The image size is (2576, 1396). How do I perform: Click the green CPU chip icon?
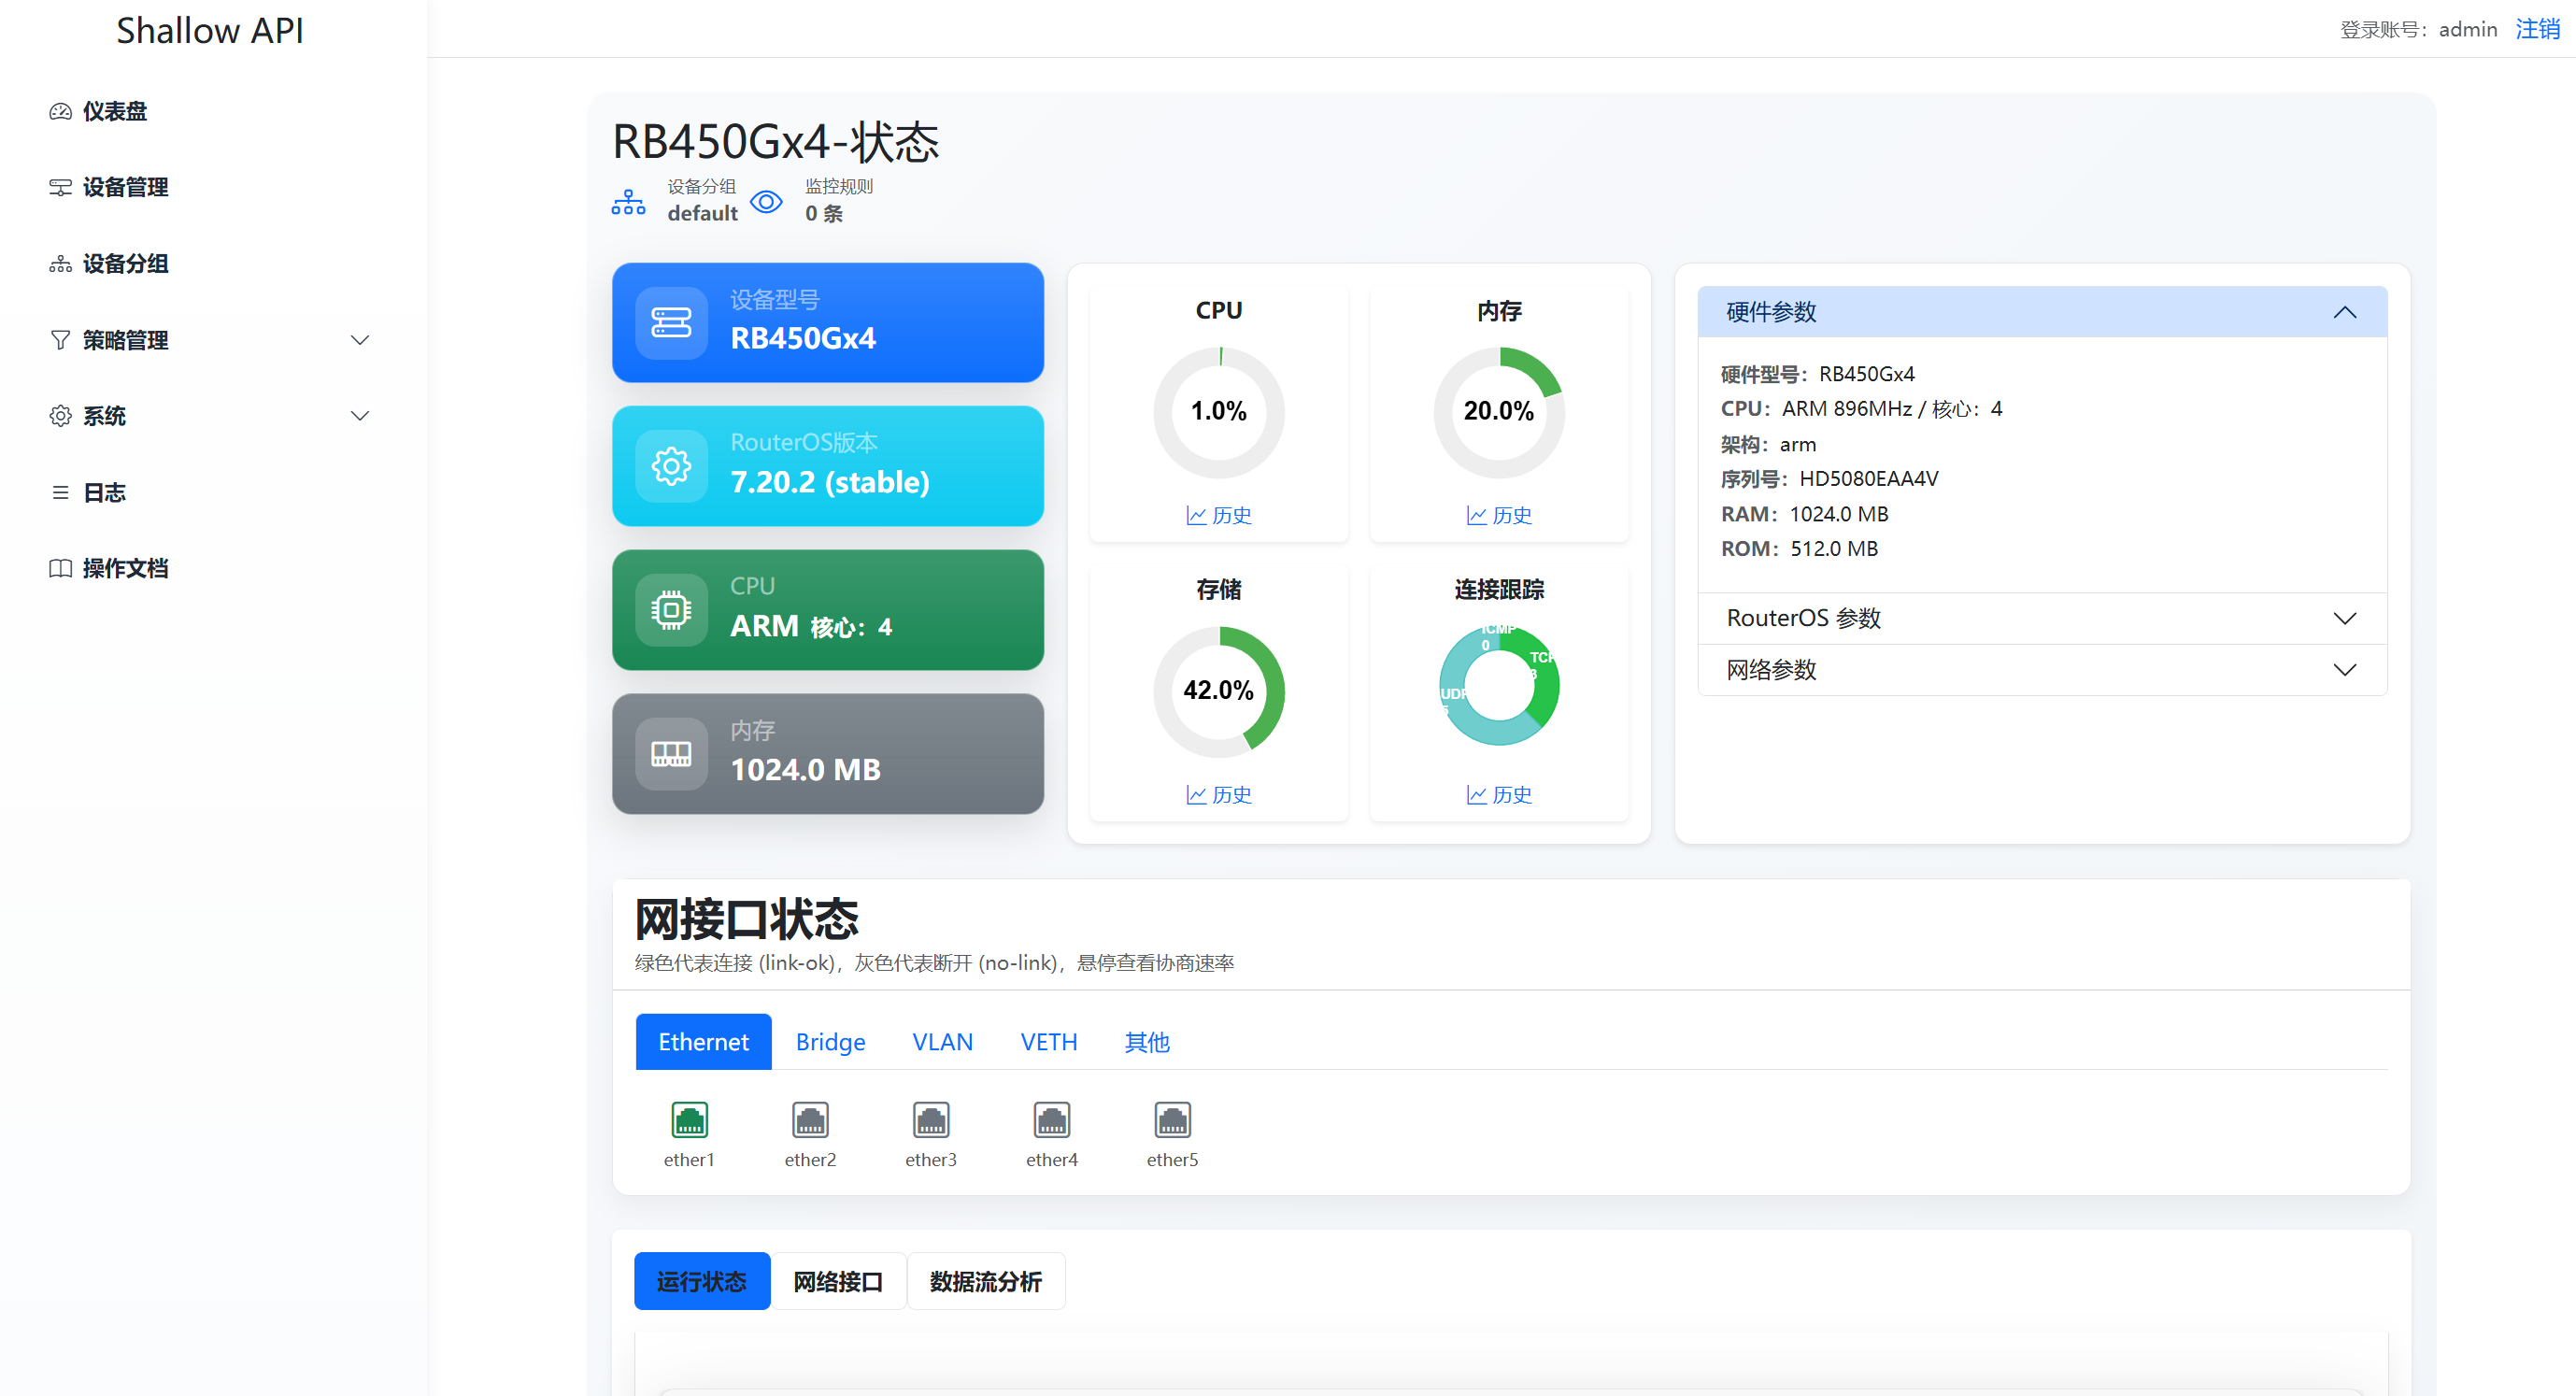coord(671,609)
